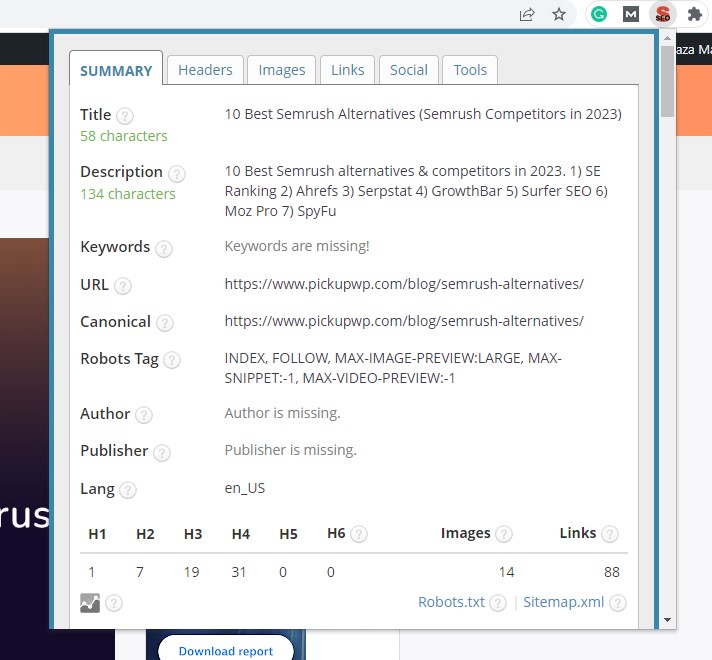712x660 pixels.
Task: Click the help icon beside Robots.txt
Action: click(498, 603)
